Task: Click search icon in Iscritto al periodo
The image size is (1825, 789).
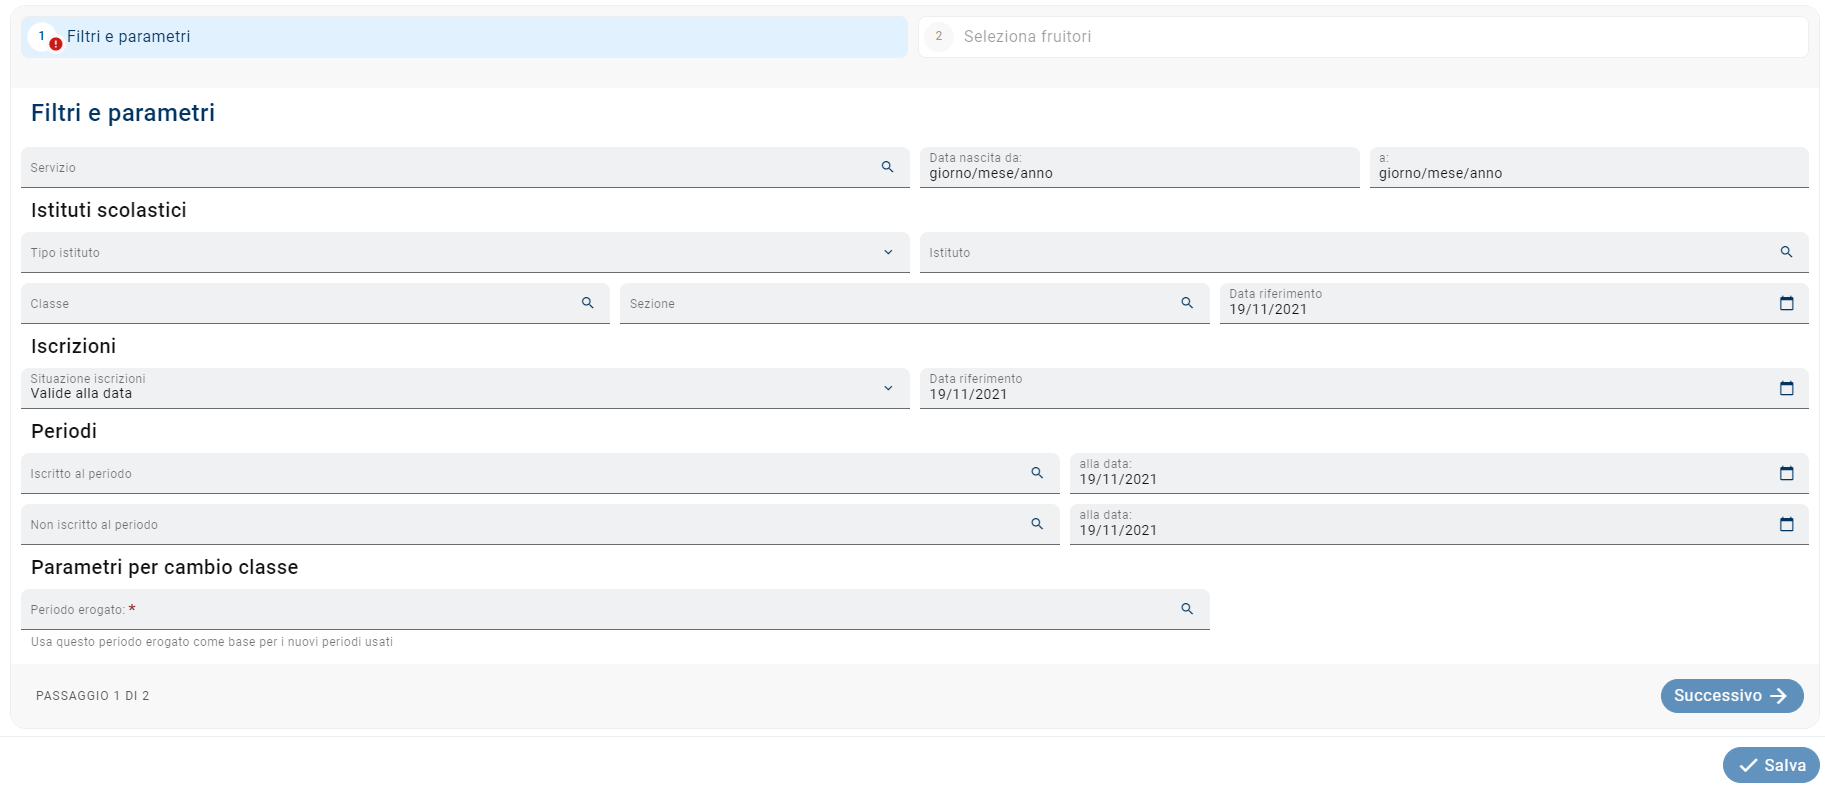Action: 1037,473
